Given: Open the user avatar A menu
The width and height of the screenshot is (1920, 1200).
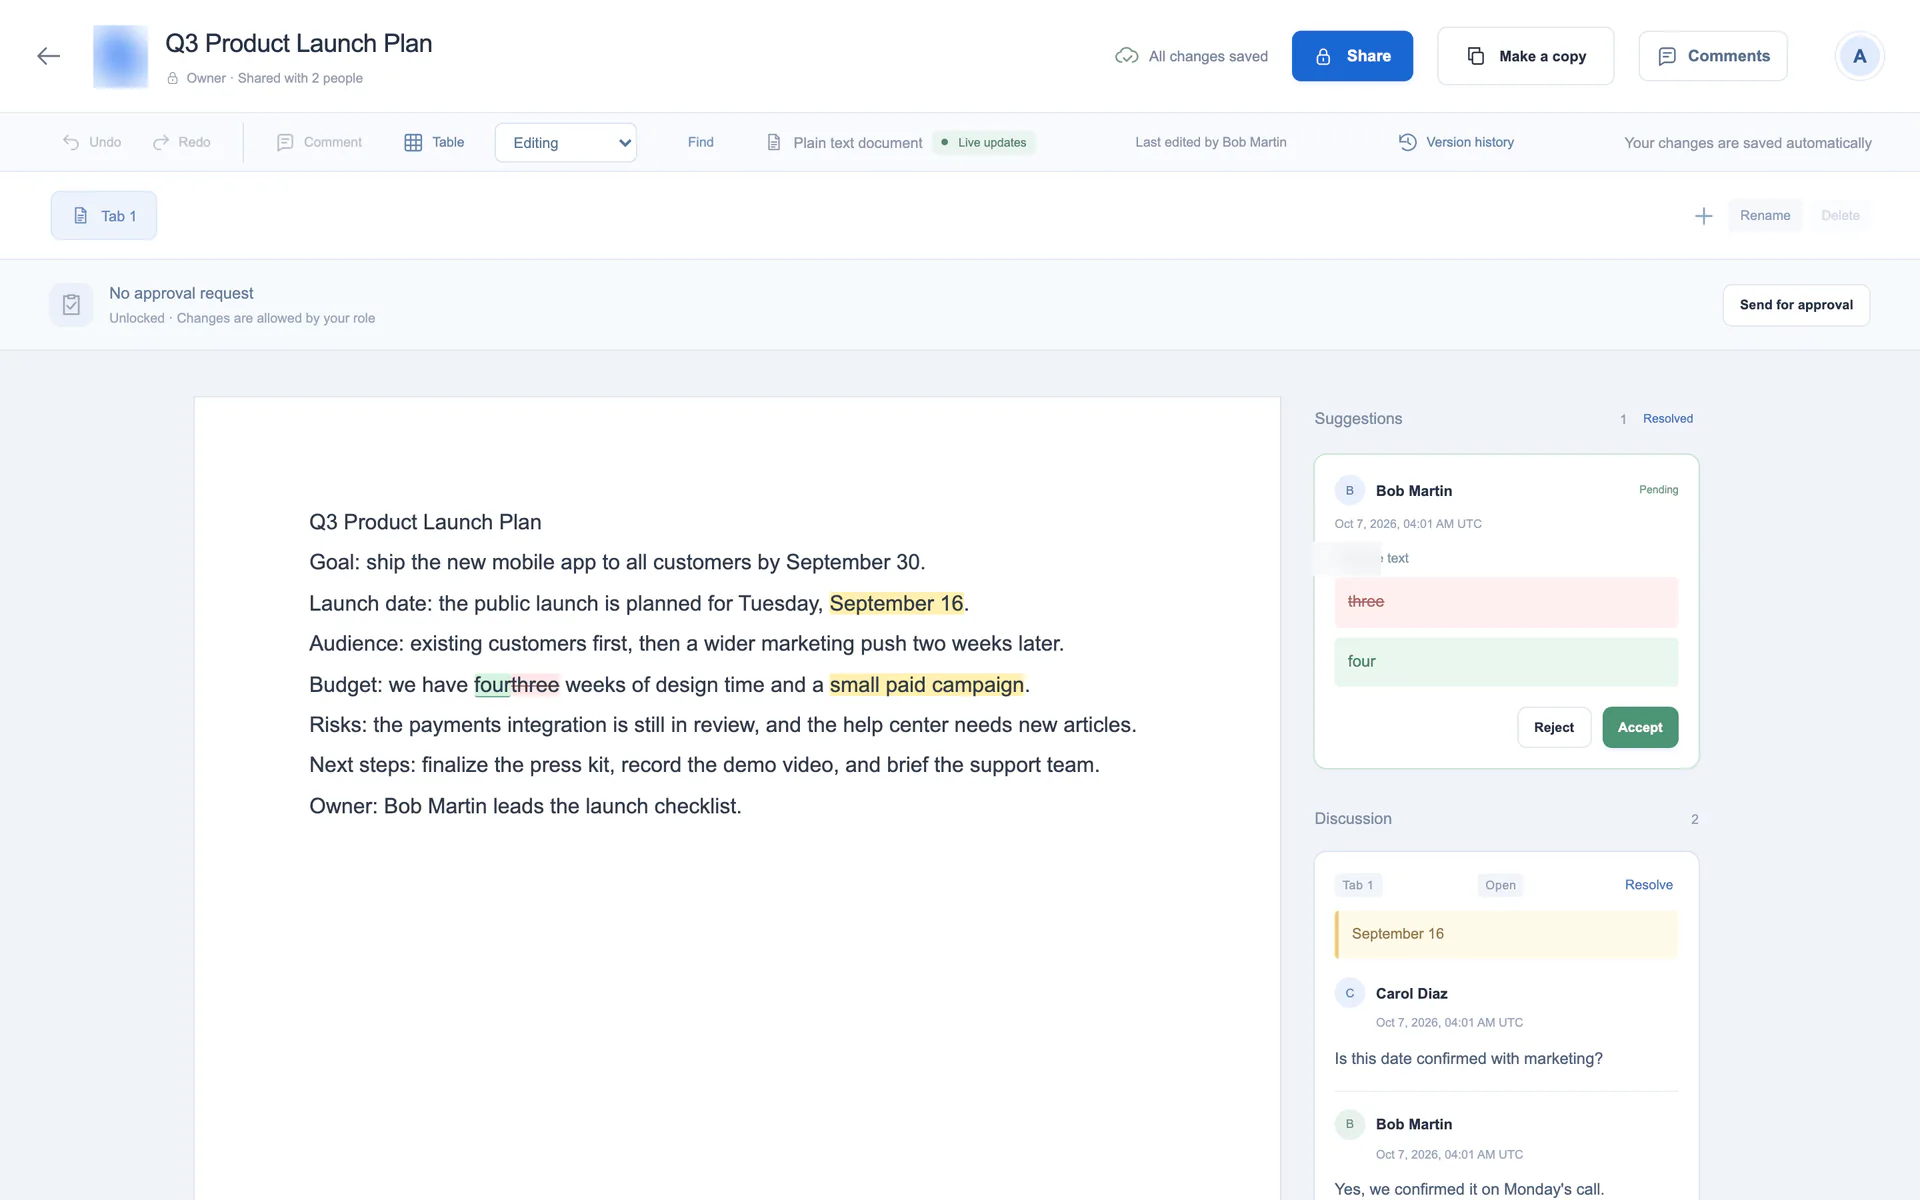Looking at the screenshot, I should click(x=1859, y=56).
